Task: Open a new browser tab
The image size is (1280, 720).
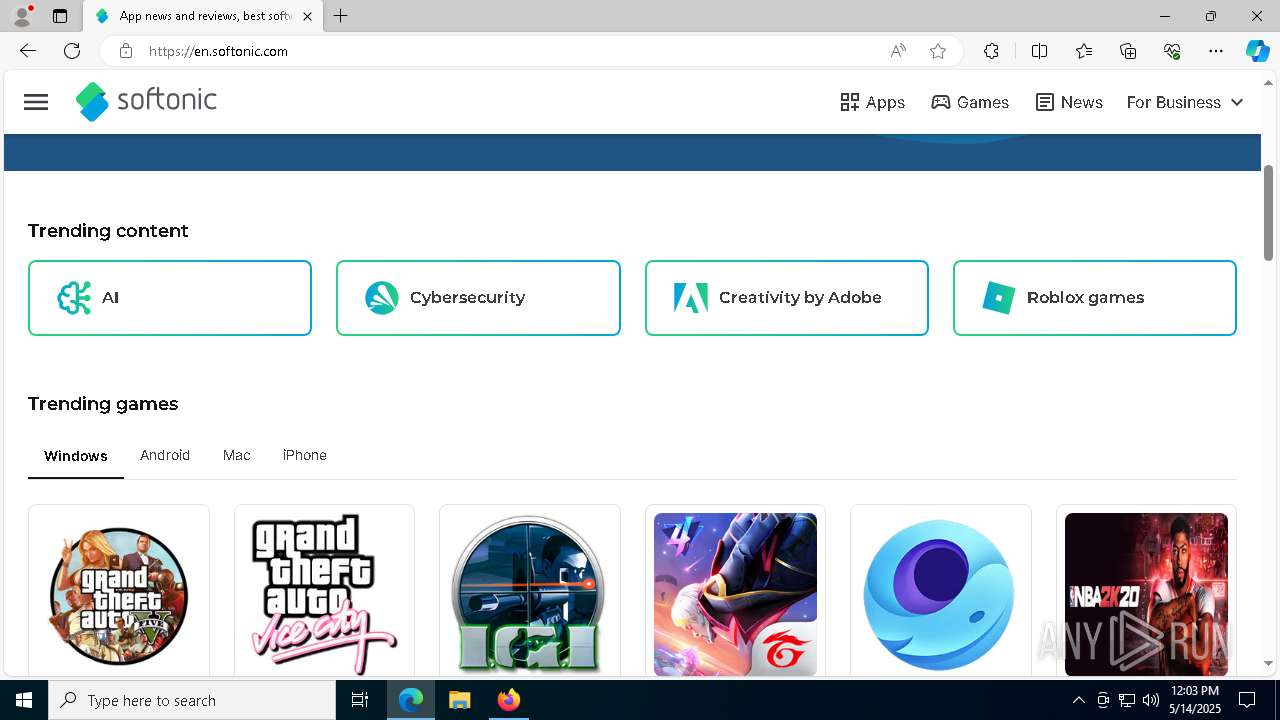Action: click(x=341, y=16)
